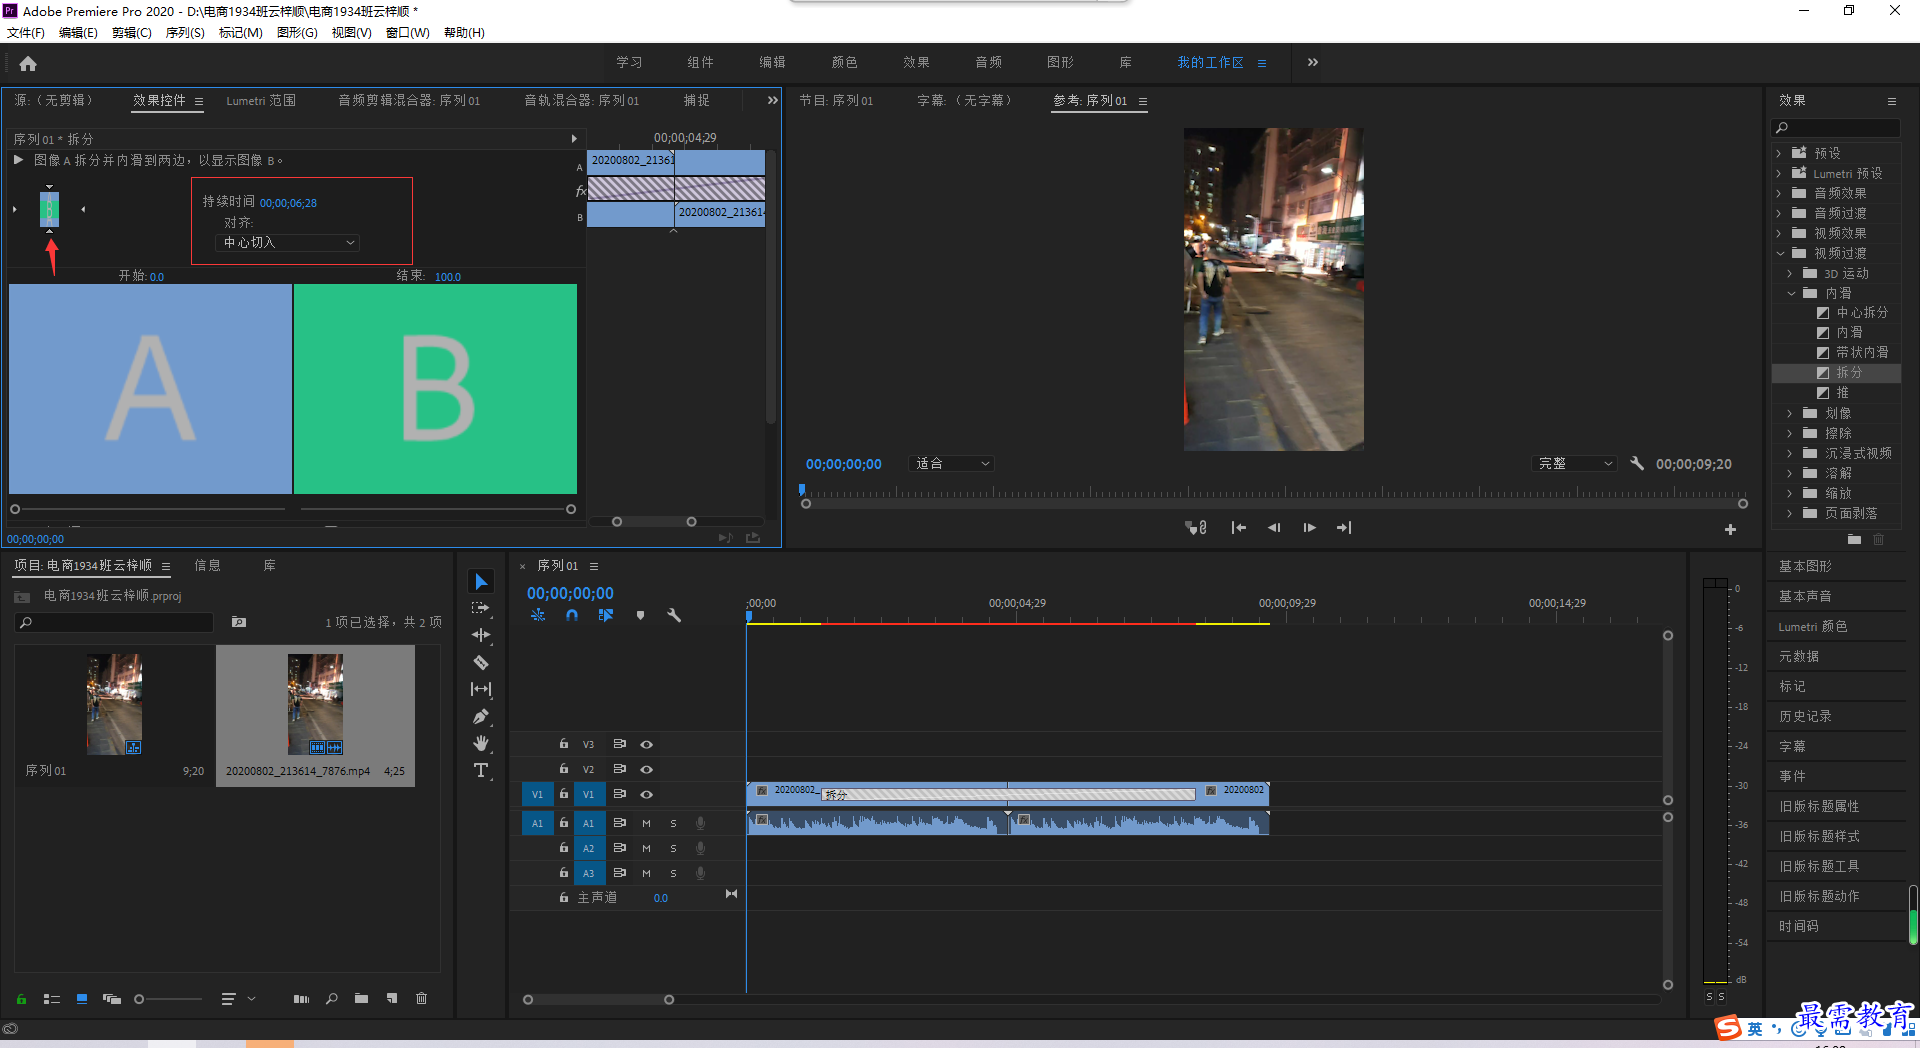Click the filter bin camera icon
The image size is (1920, 1048).
tap(239, 622)
